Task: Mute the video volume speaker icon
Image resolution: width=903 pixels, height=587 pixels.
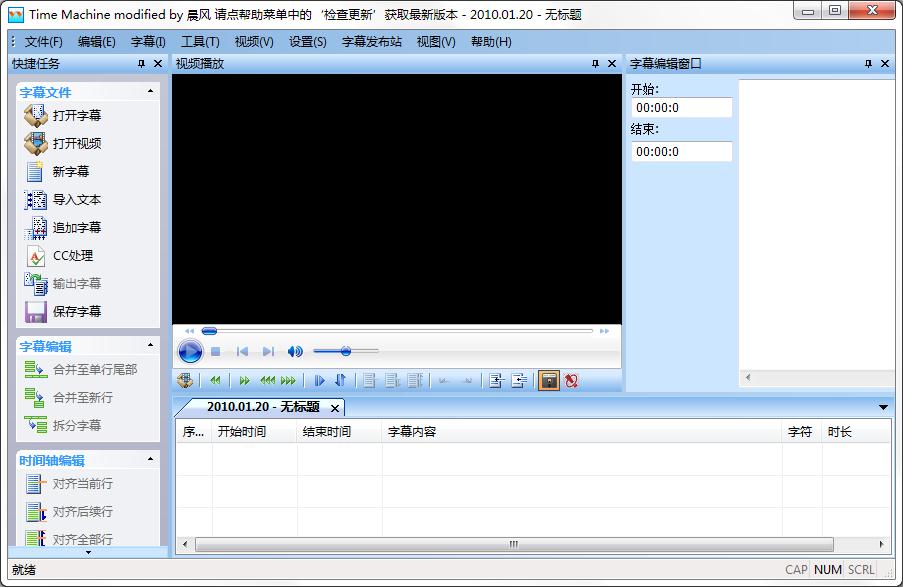Action: [x=295, y=351]
